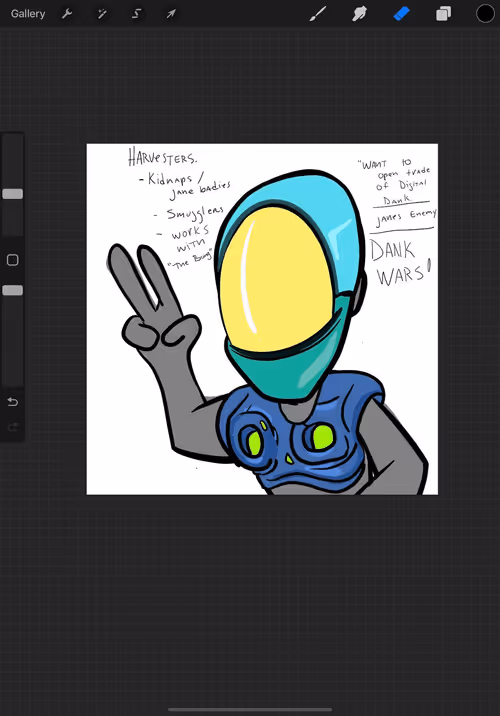
Task: Tap the HARVESTERS handwritten title
Action: click(x=162, y=157)
